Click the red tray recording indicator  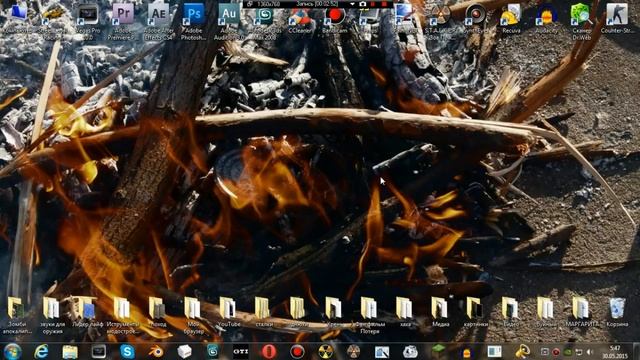tap(556, 352)
